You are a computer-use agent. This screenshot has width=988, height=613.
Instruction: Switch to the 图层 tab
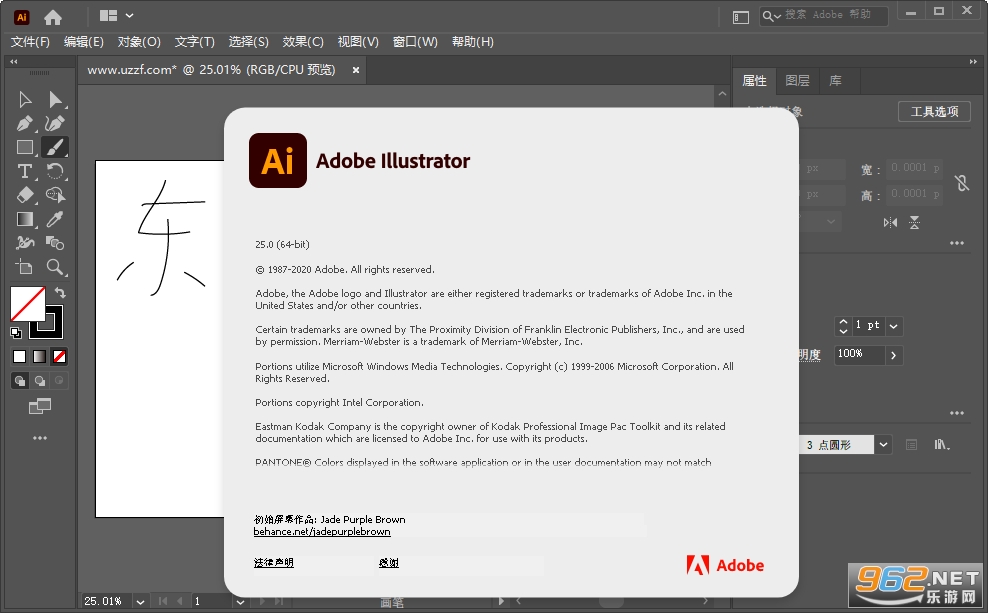click(x=797, y=81)
